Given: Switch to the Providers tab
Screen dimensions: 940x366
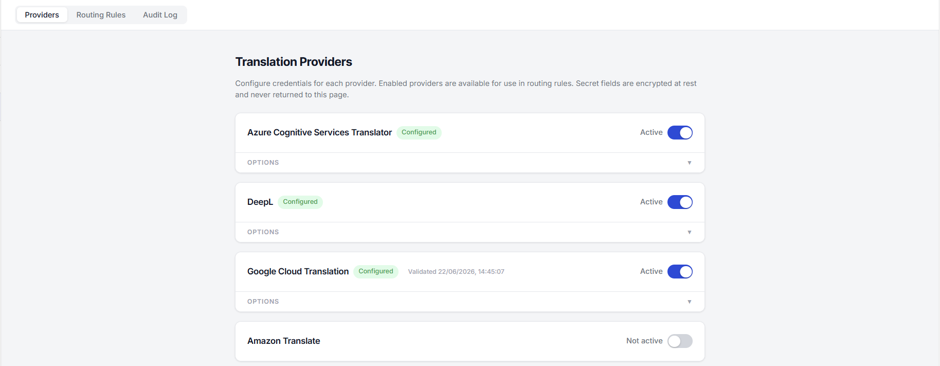Looking at the screenshot, I should pyautogui.click(x=42, y=15).
